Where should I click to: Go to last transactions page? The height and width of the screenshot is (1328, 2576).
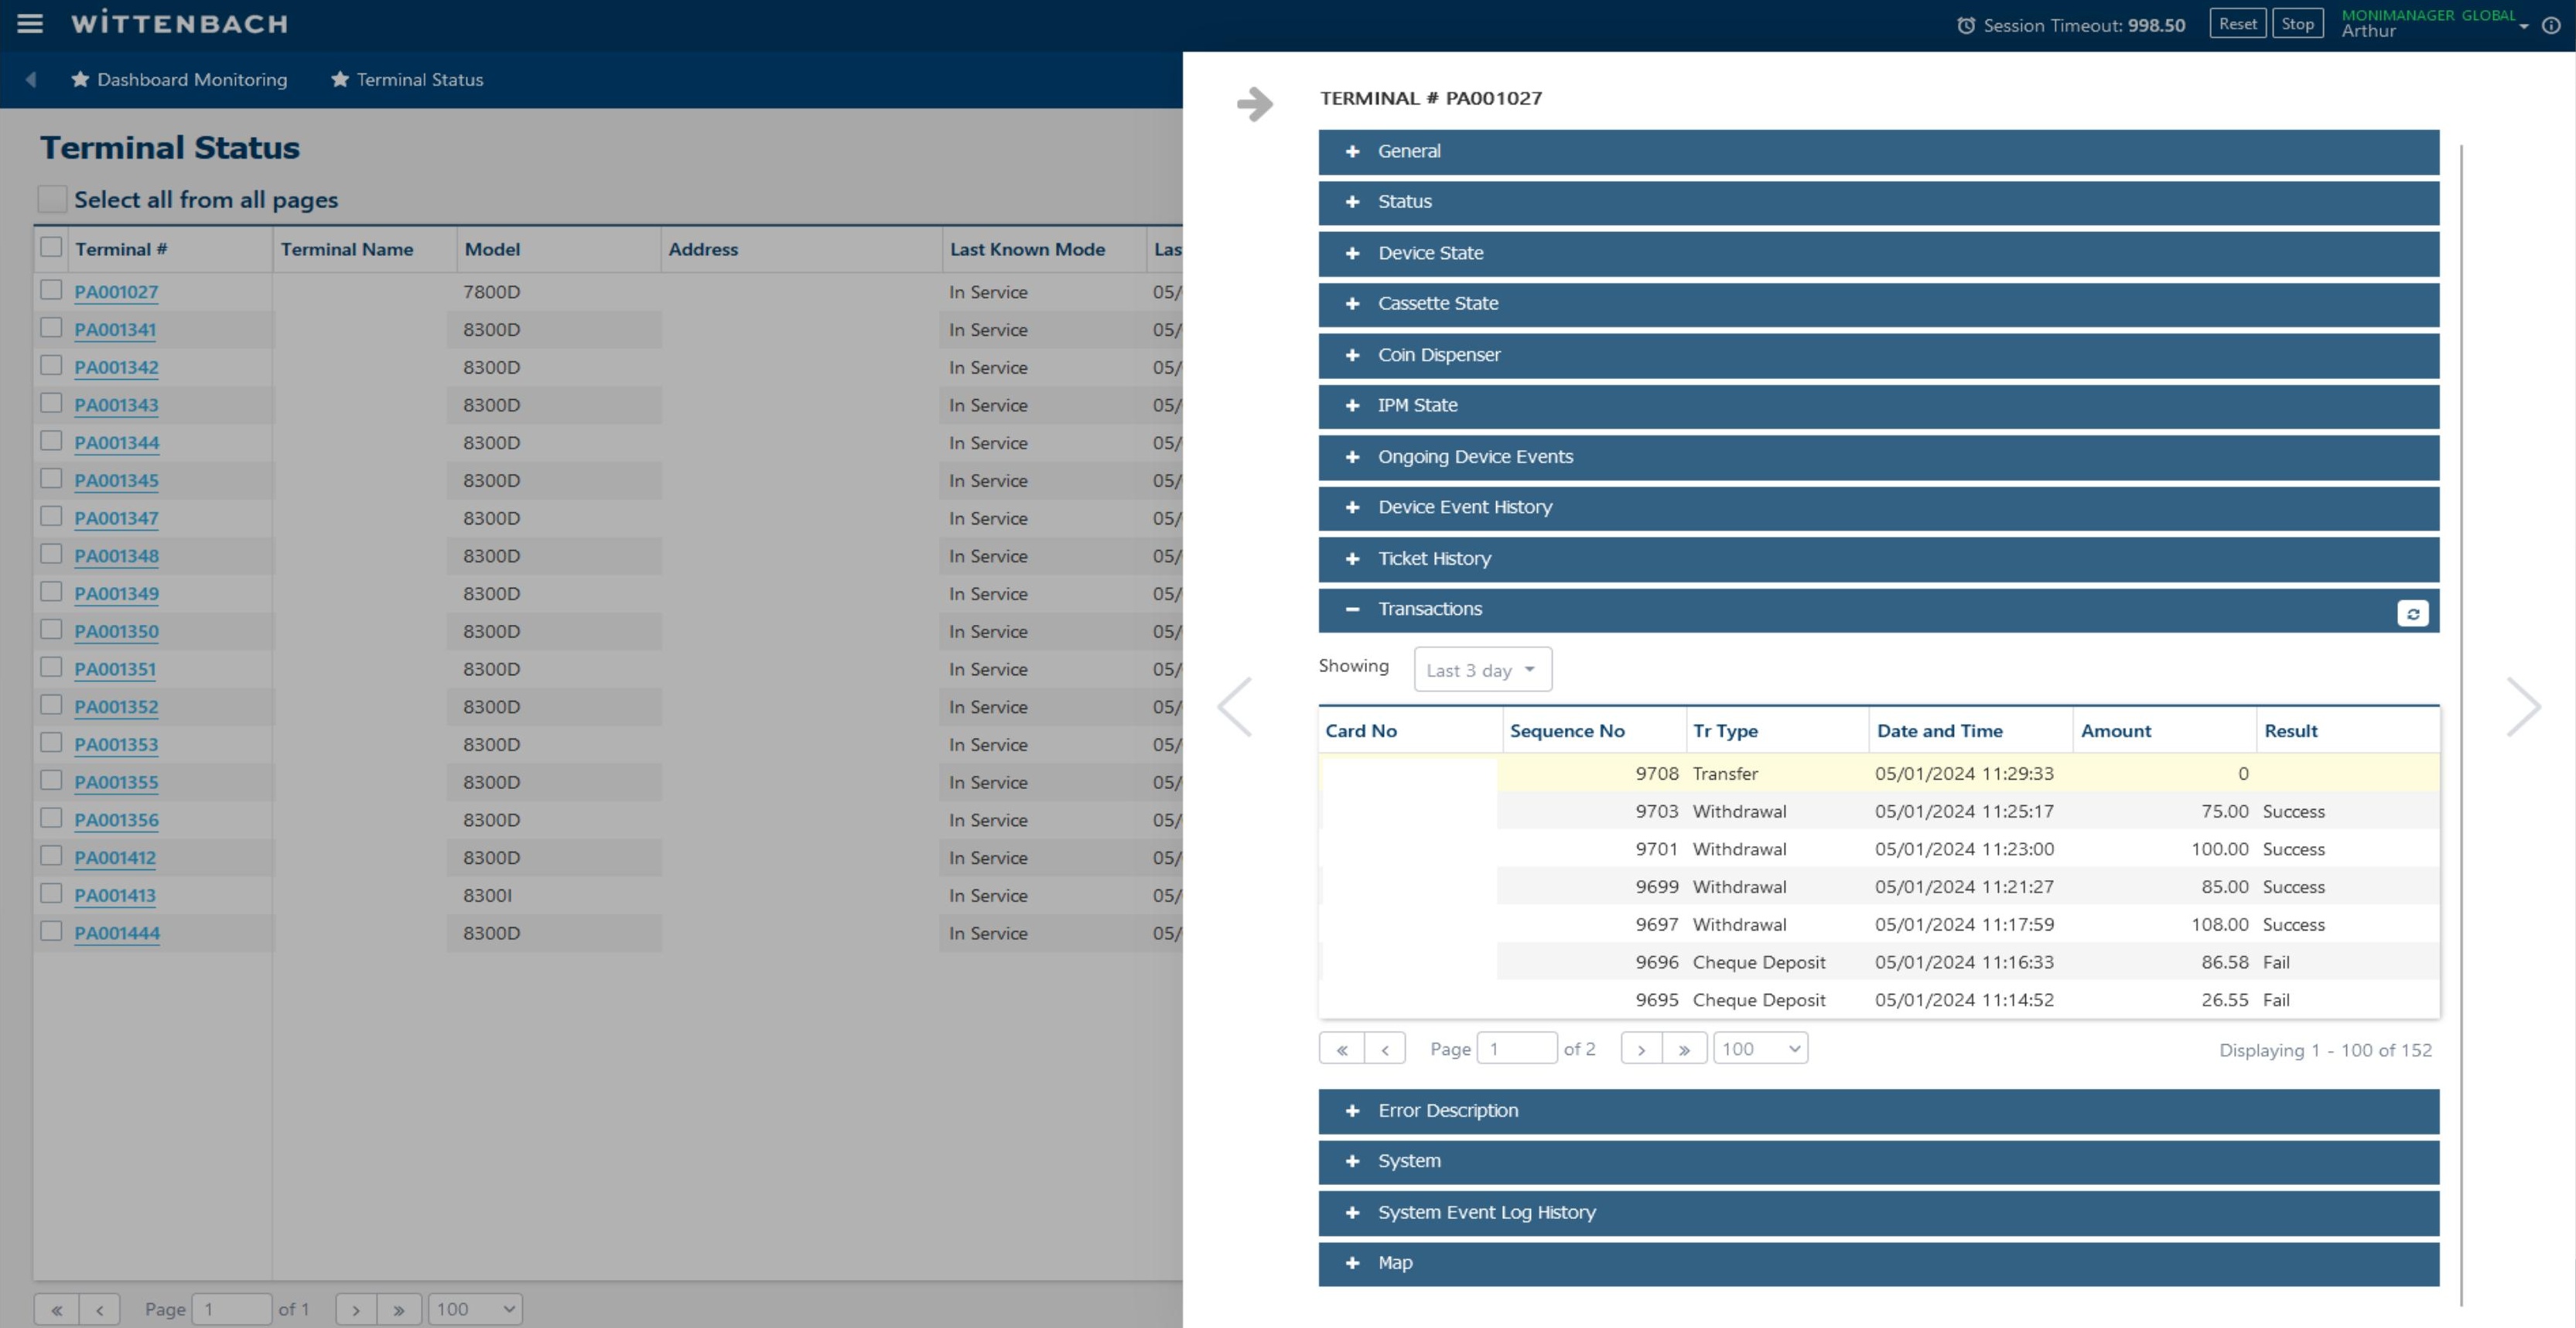(x=1684, y=1048)
